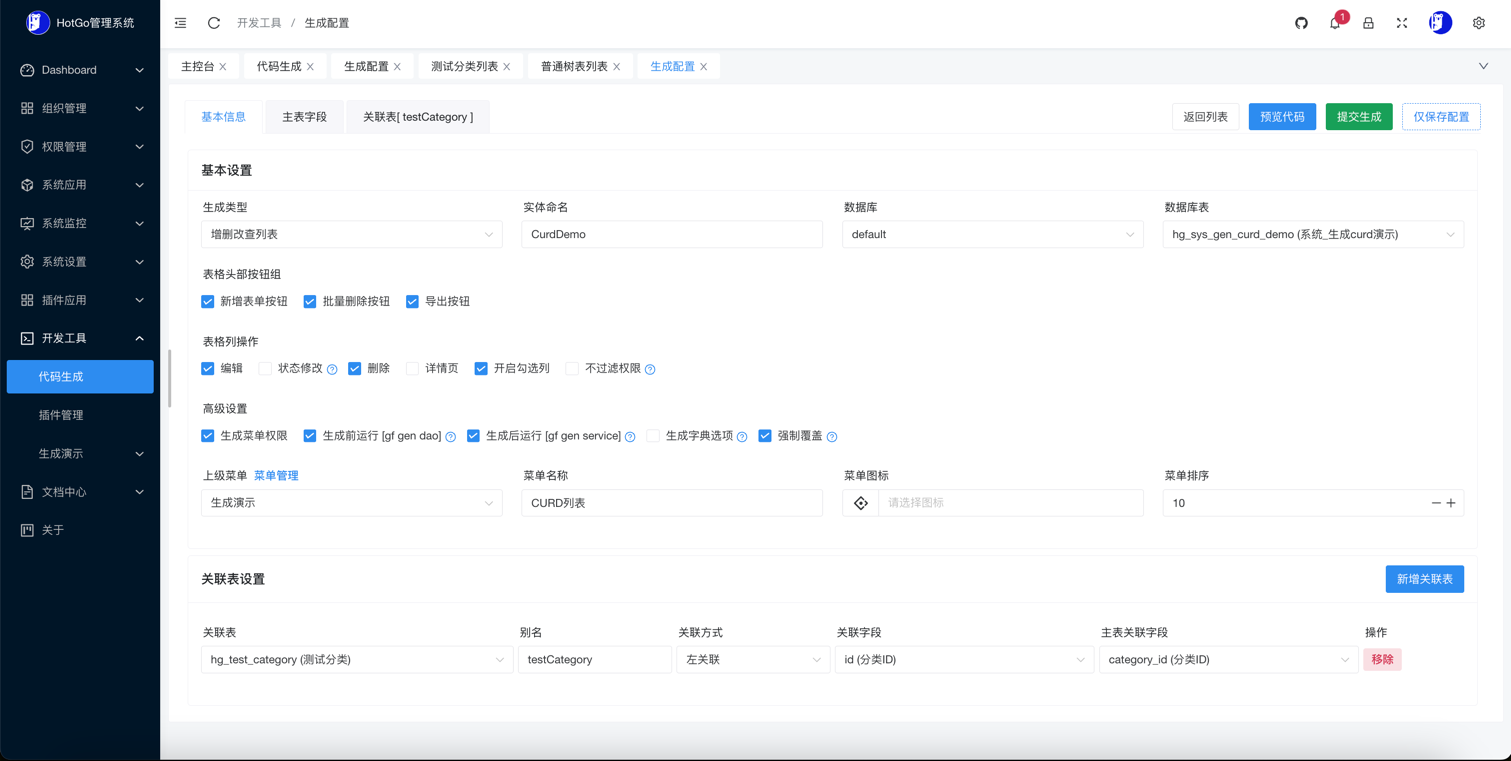
Task: Open the 关联方式 dropdown
Action: coord(753,660)
